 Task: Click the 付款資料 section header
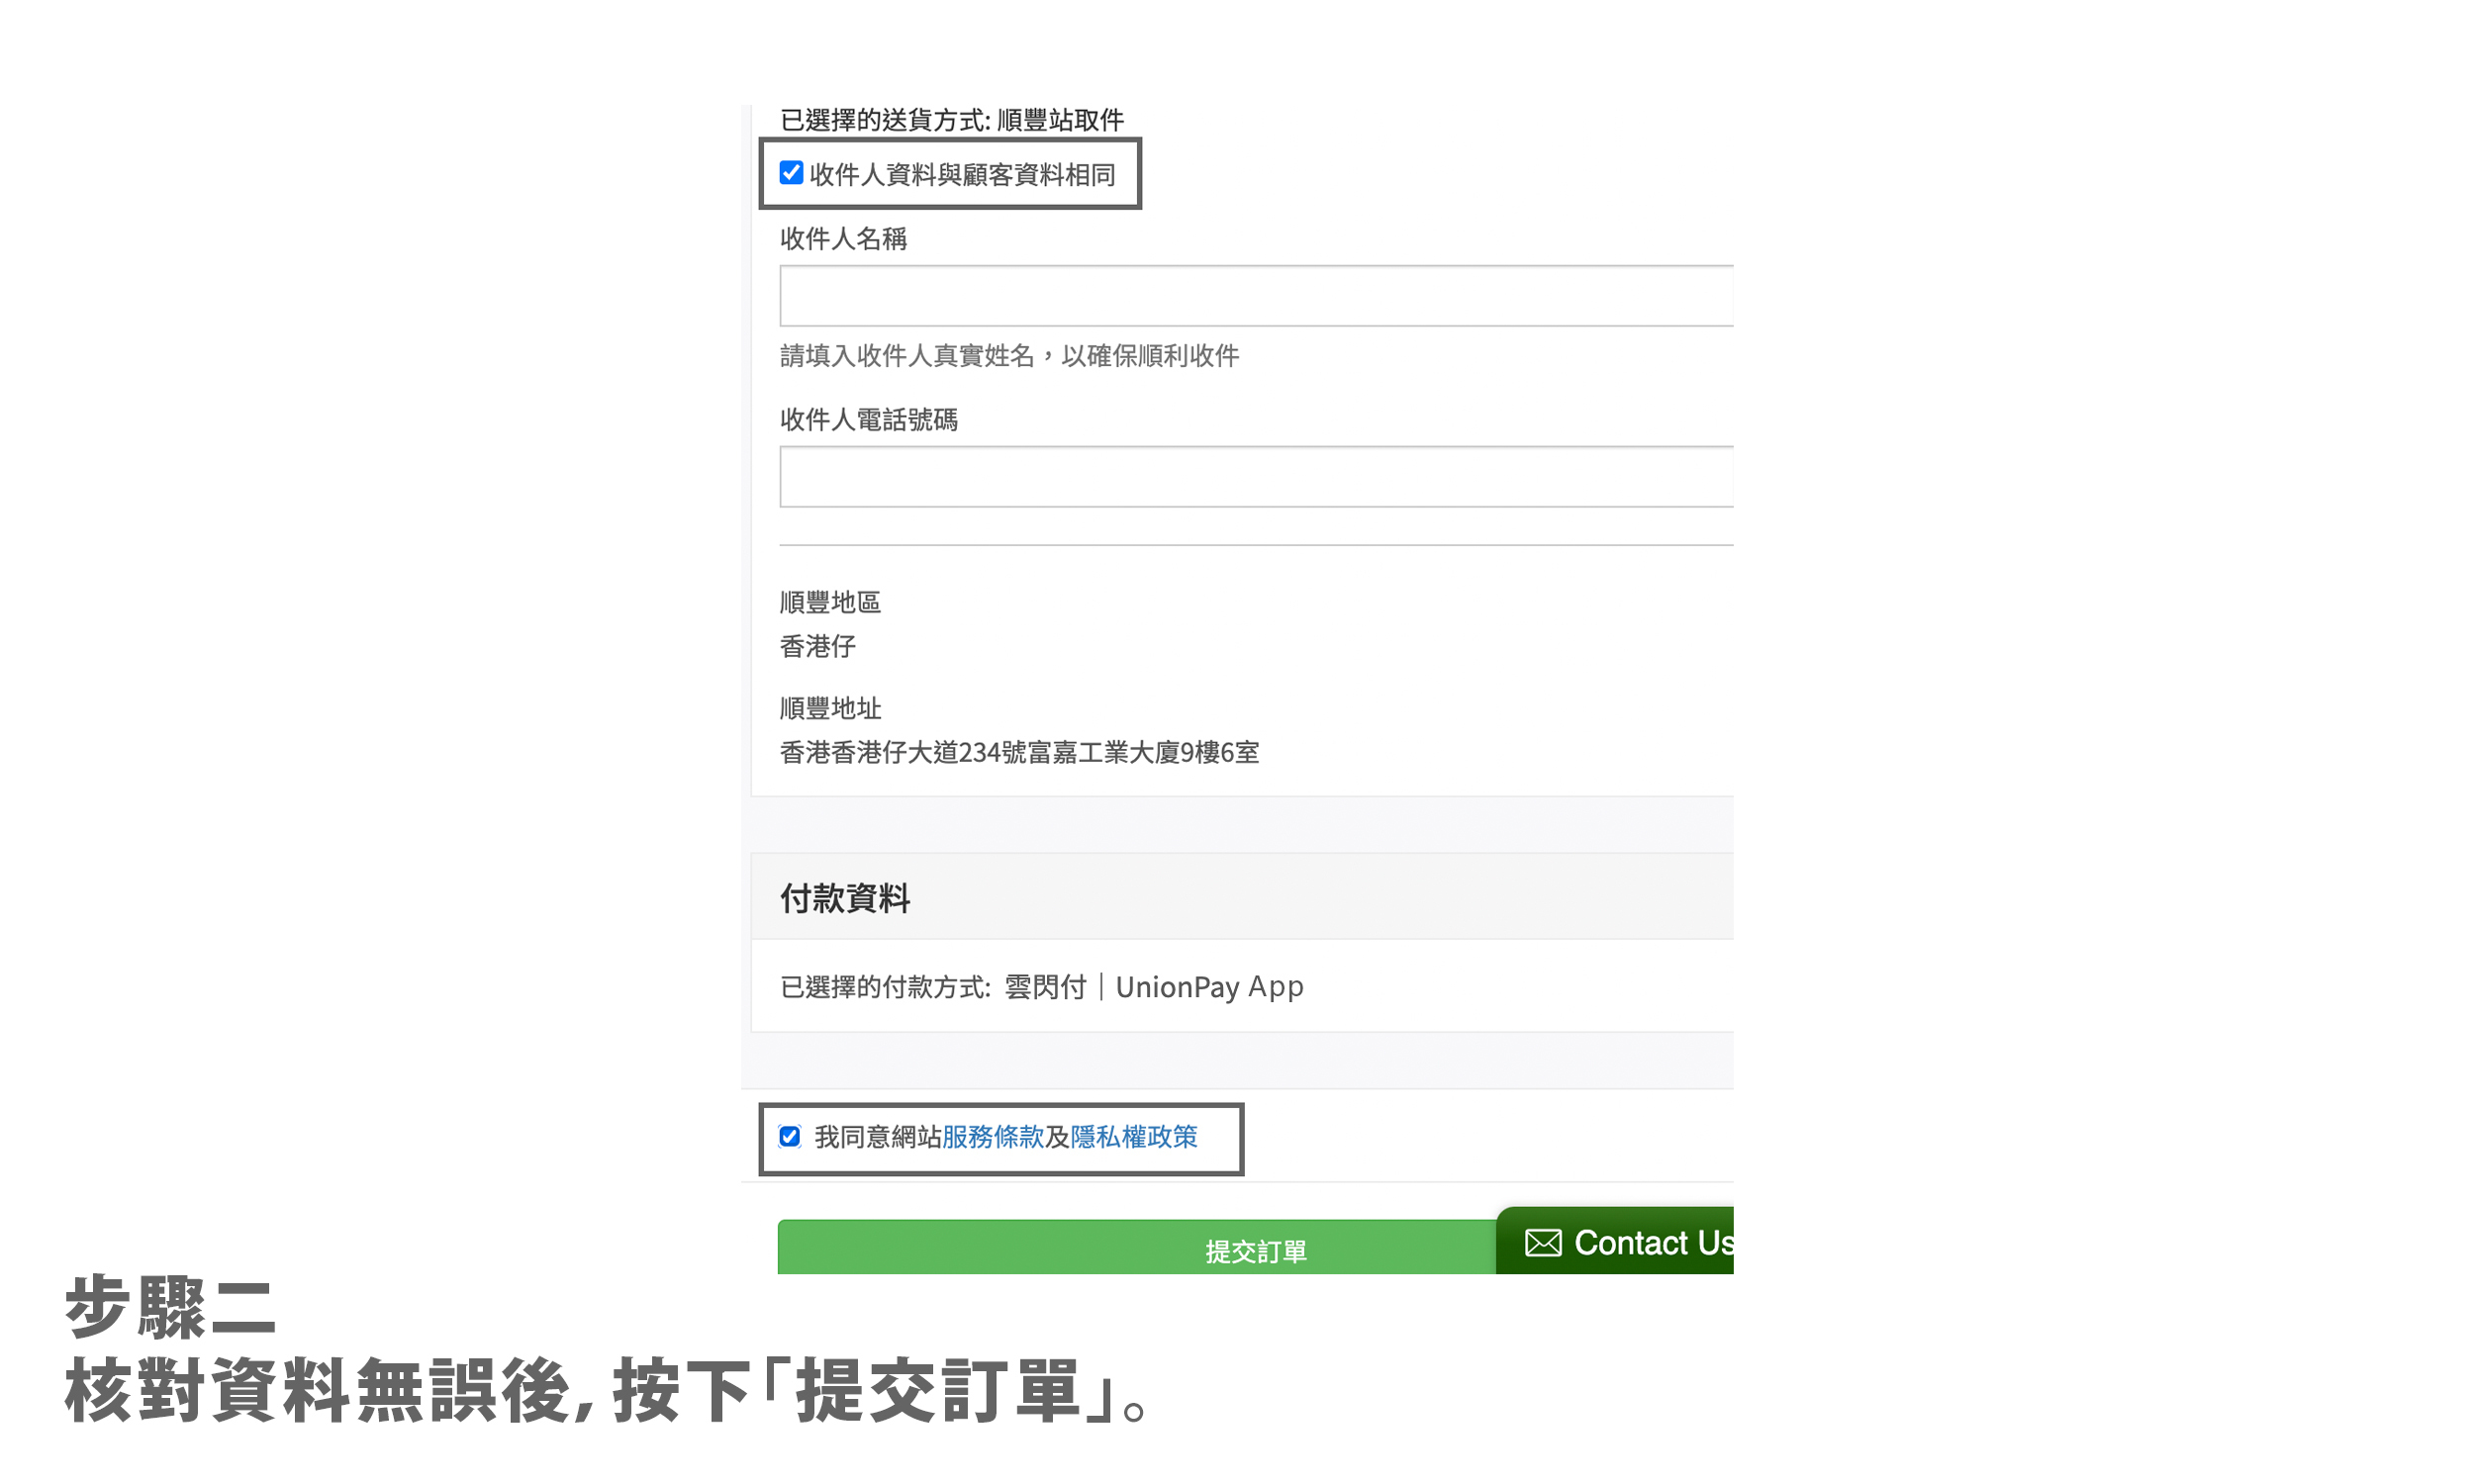pyautogui.click(x=845, y=897)
